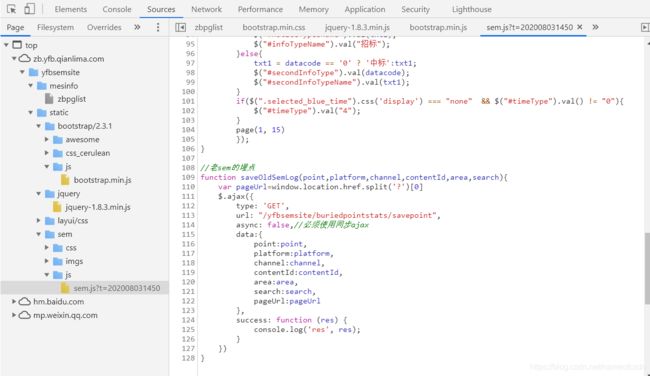Collapse the mesinfo folder
650x376 pixels.
(x=31, y=85)
